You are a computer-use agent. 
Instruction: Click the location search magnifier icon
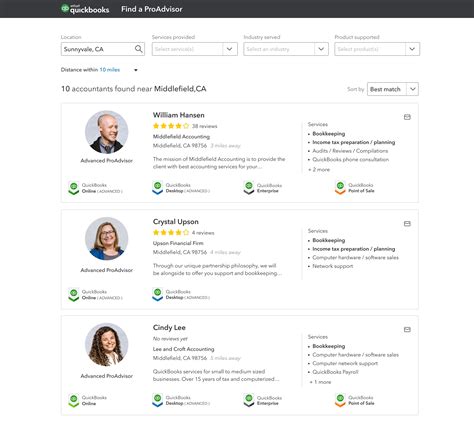click(138, 49)
